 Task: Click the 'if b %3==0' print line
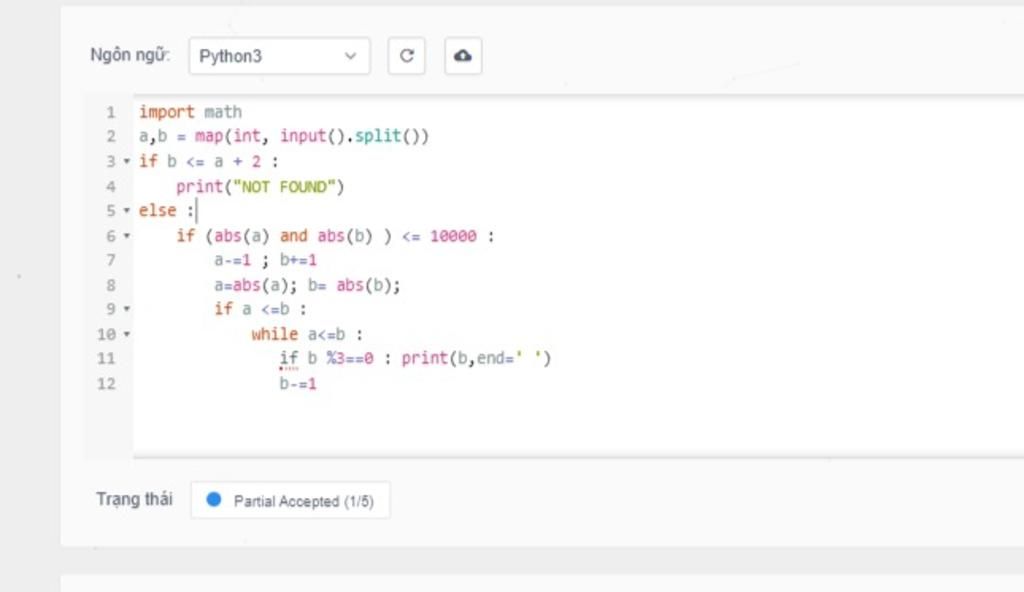(415, 358)
